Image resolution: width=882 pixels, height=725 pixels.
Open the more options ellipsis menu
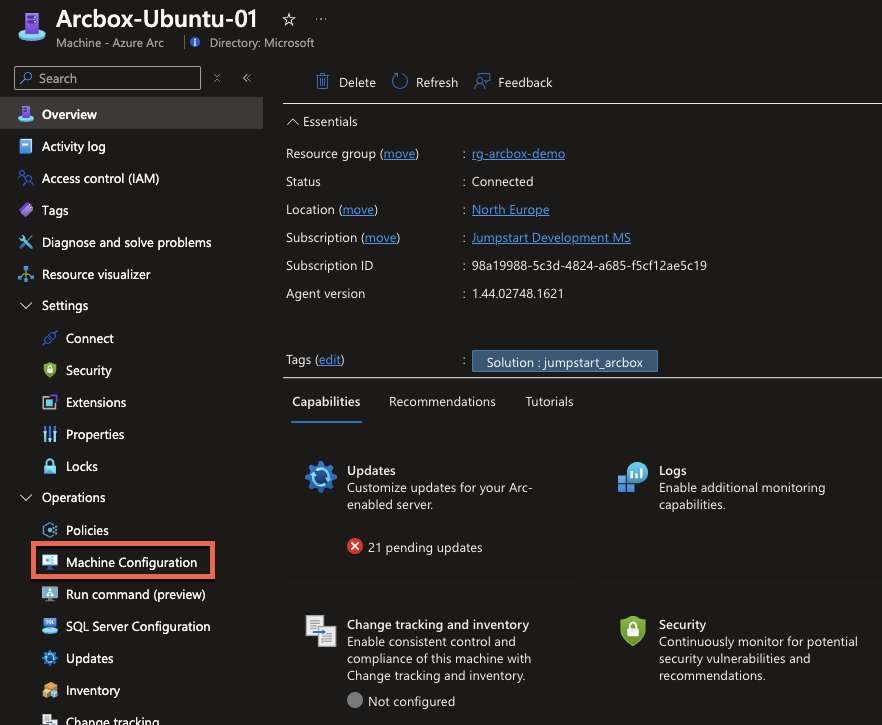(321, 19)
